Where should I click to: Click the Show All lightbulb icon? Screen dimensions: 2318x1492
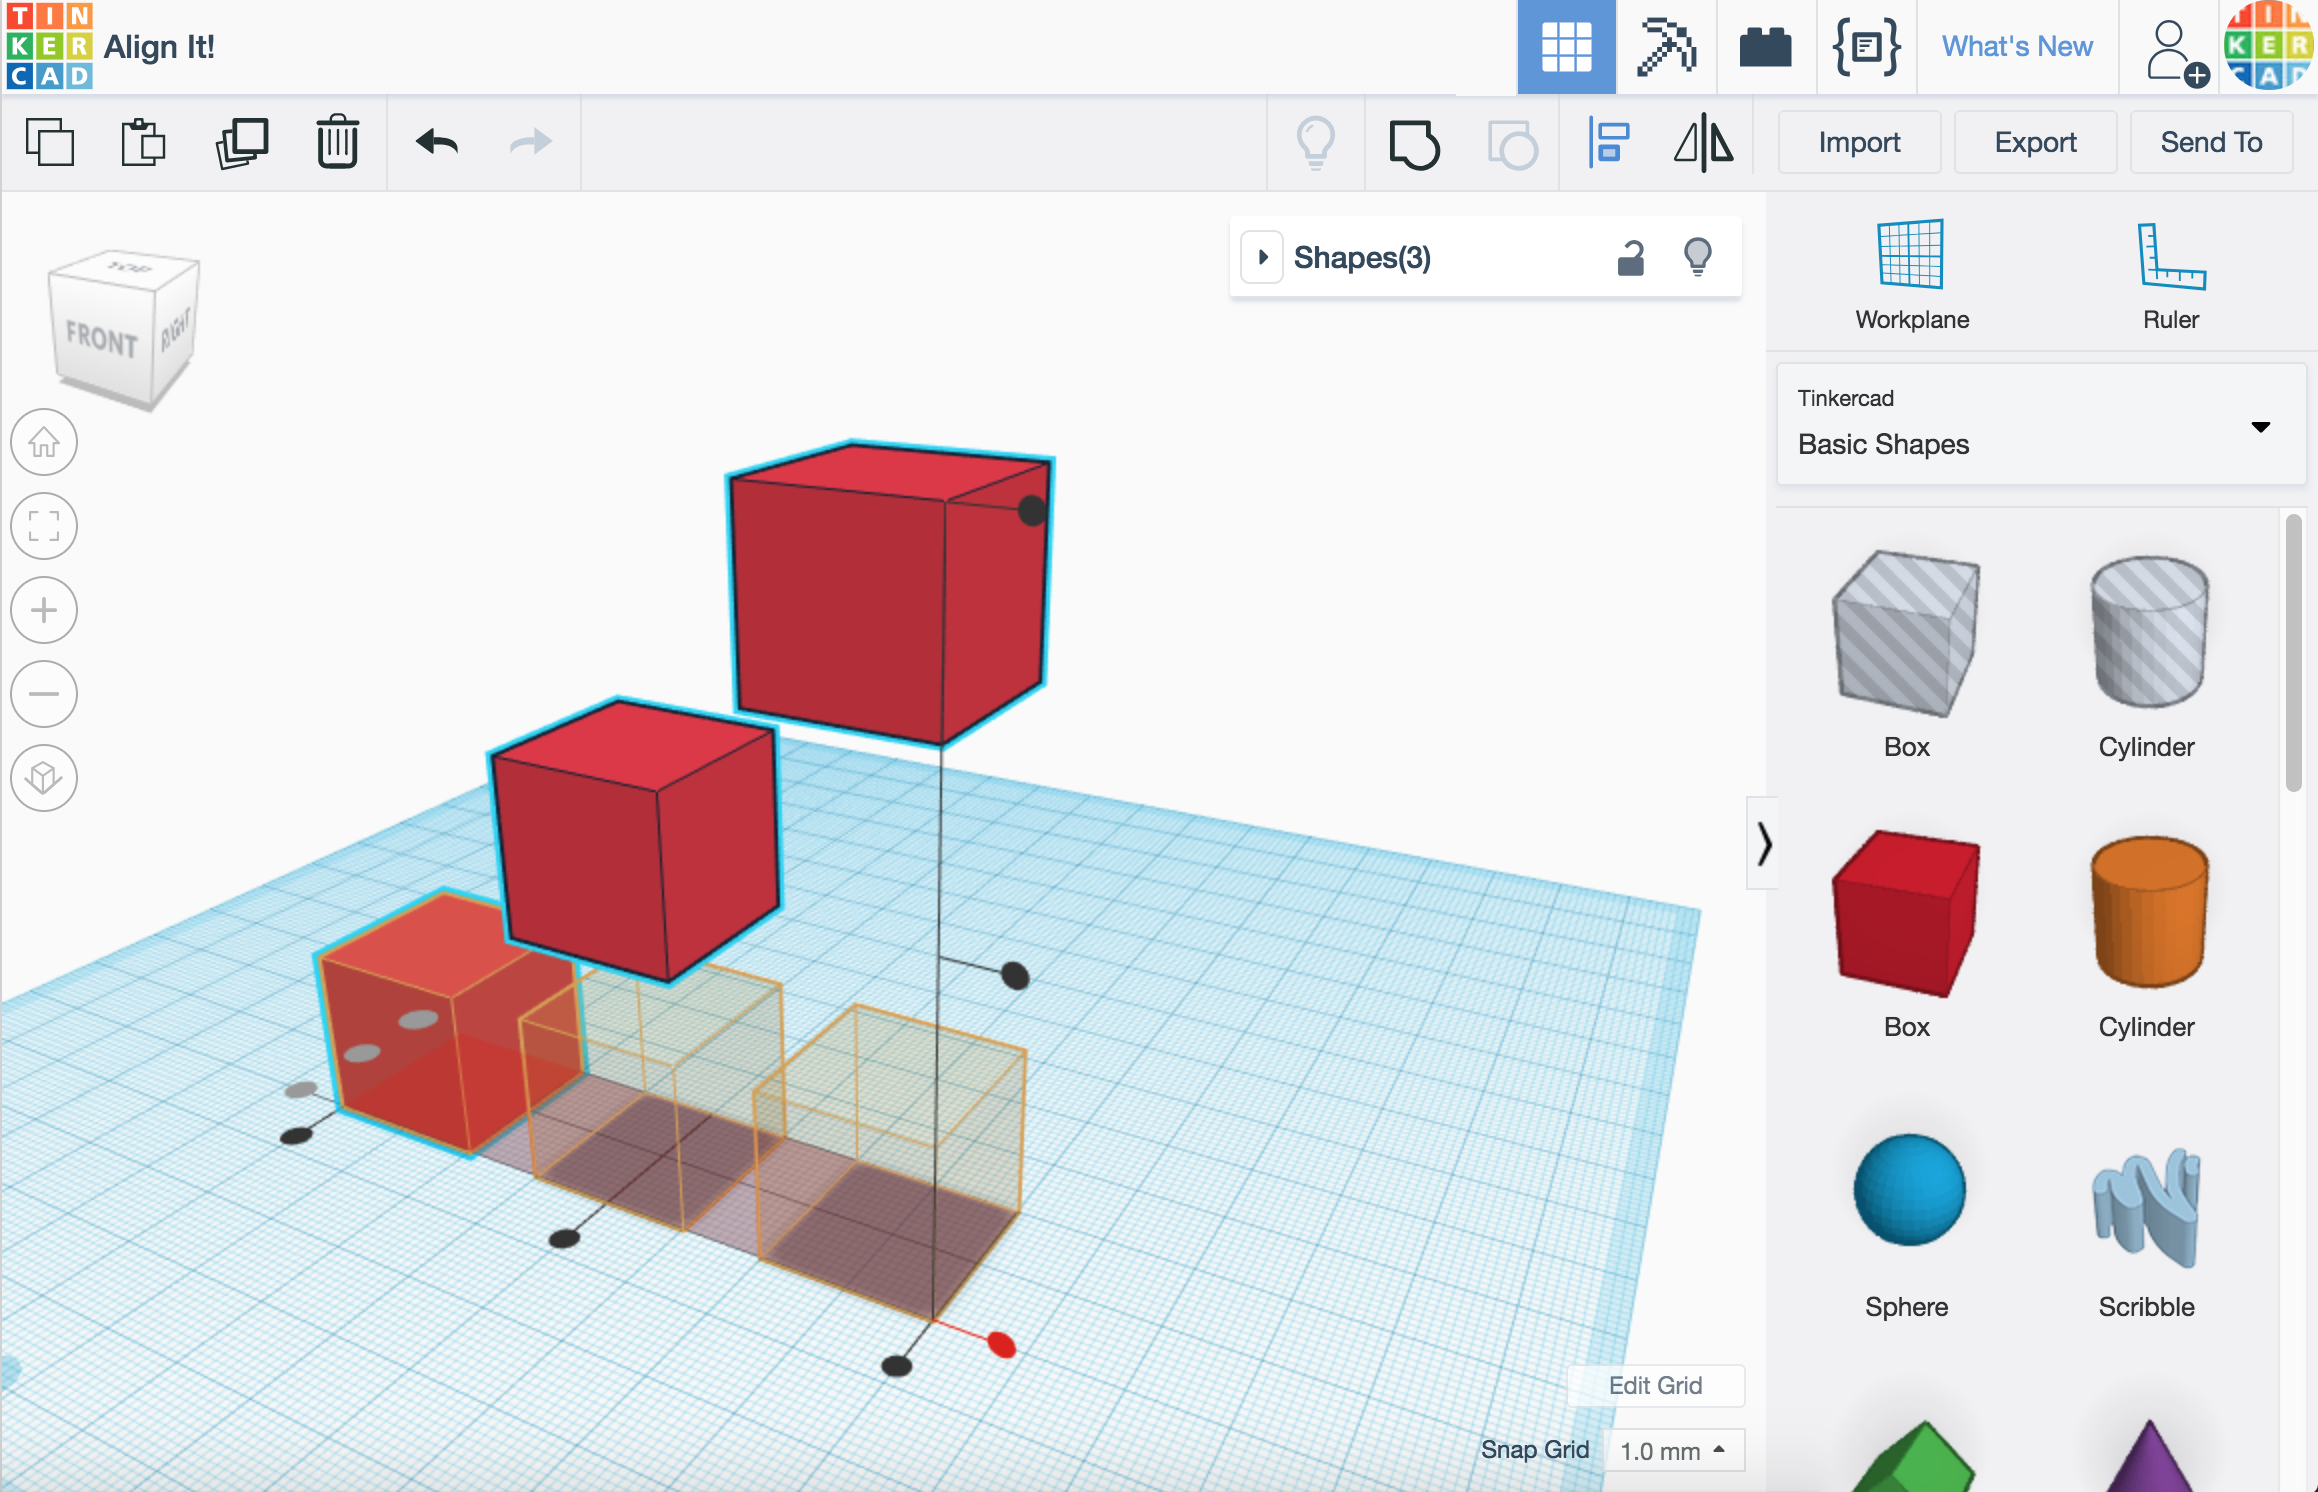(1316, 143)
